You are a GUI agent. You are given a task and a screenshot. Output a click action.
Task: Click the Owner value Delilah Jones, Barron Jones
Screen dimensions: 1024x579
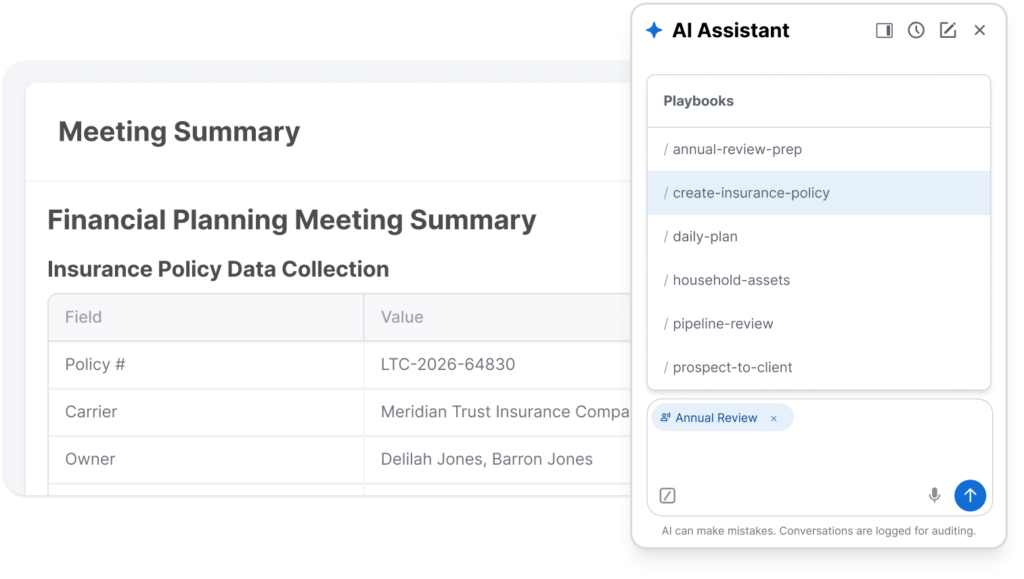(487, 459)
